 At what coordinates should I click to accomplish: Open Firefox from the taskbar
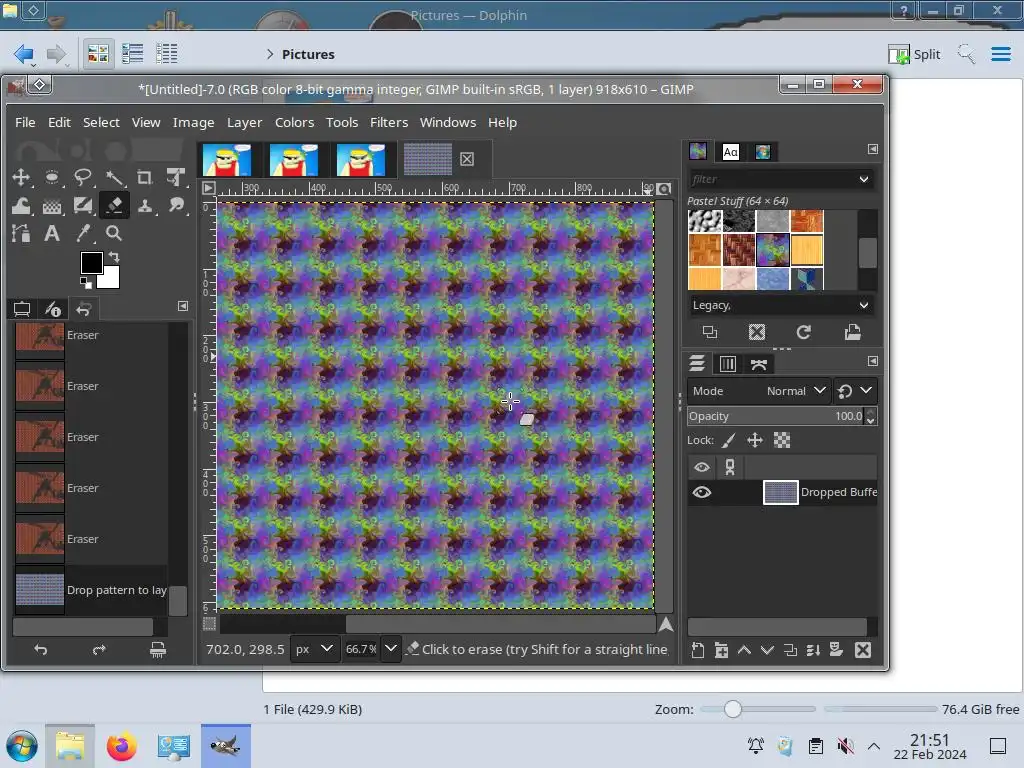point(121,746)
